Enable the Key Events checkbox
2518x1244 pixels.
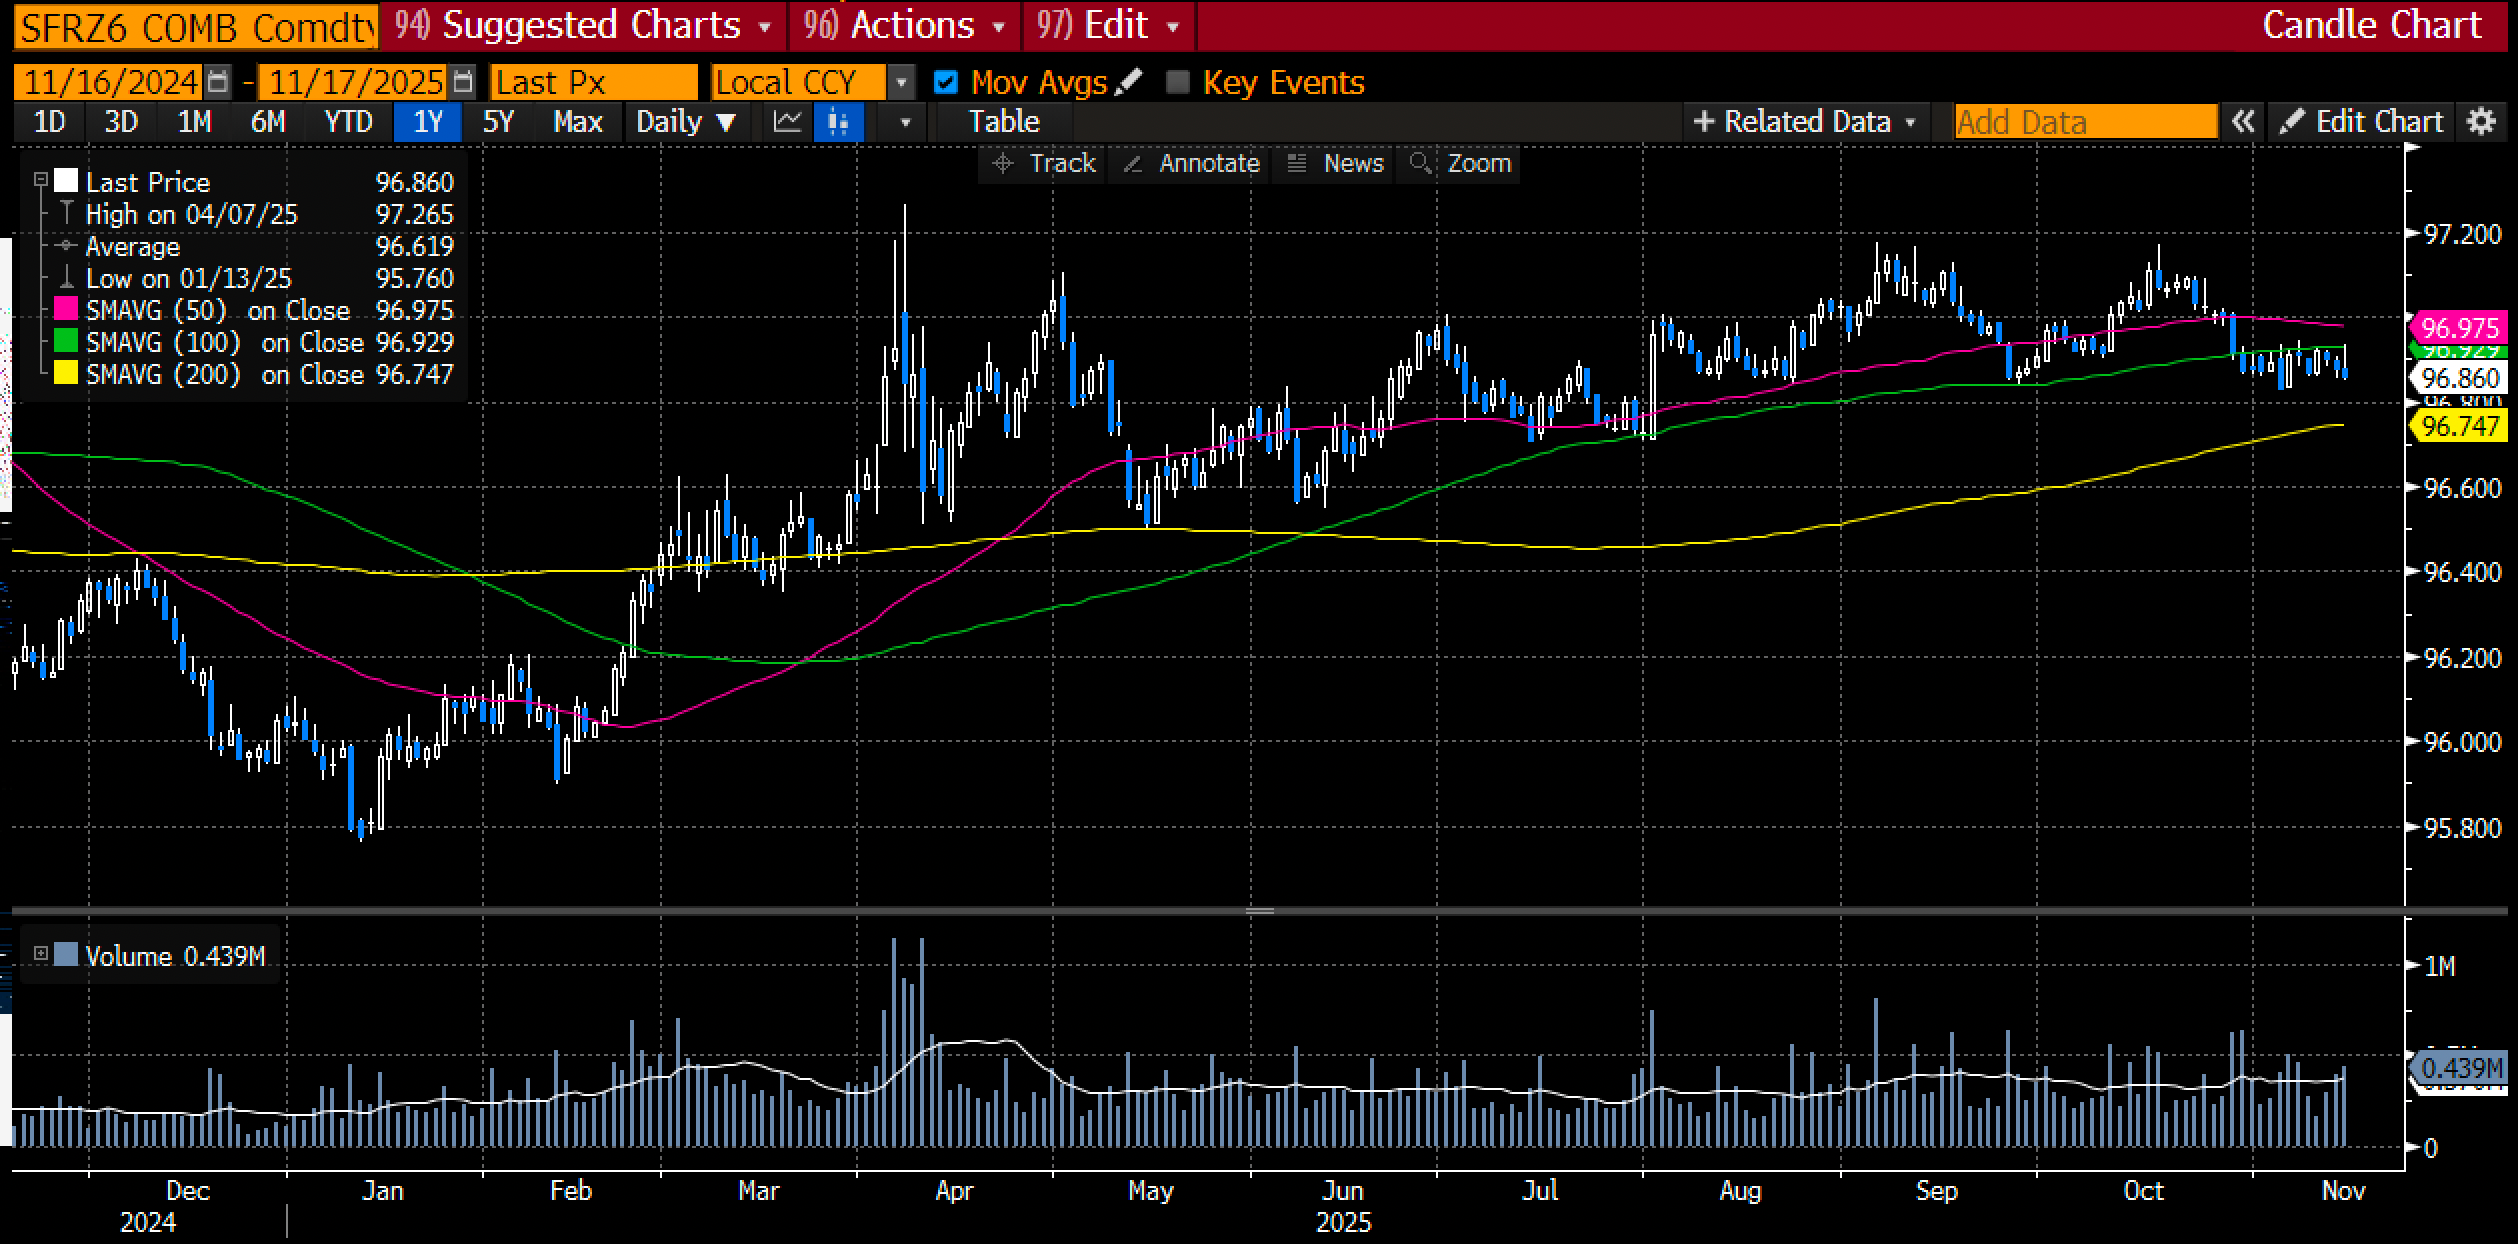pyautogui.click(x=1178, y=82)
